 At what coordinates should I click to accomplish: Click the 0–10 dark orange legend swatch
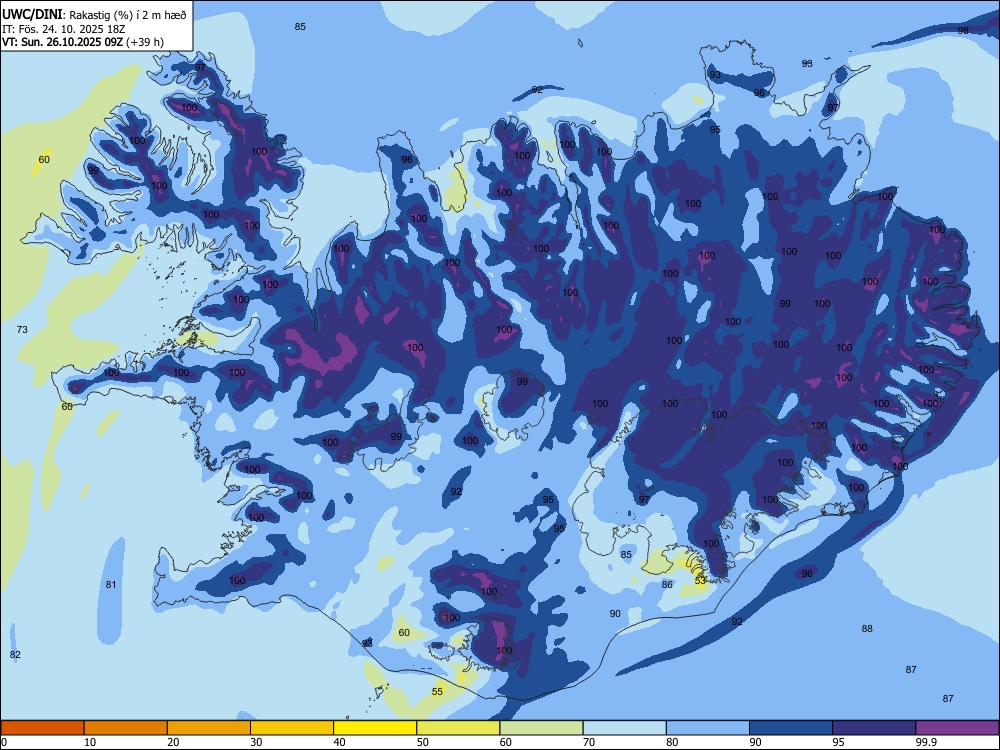pos(42,728)
